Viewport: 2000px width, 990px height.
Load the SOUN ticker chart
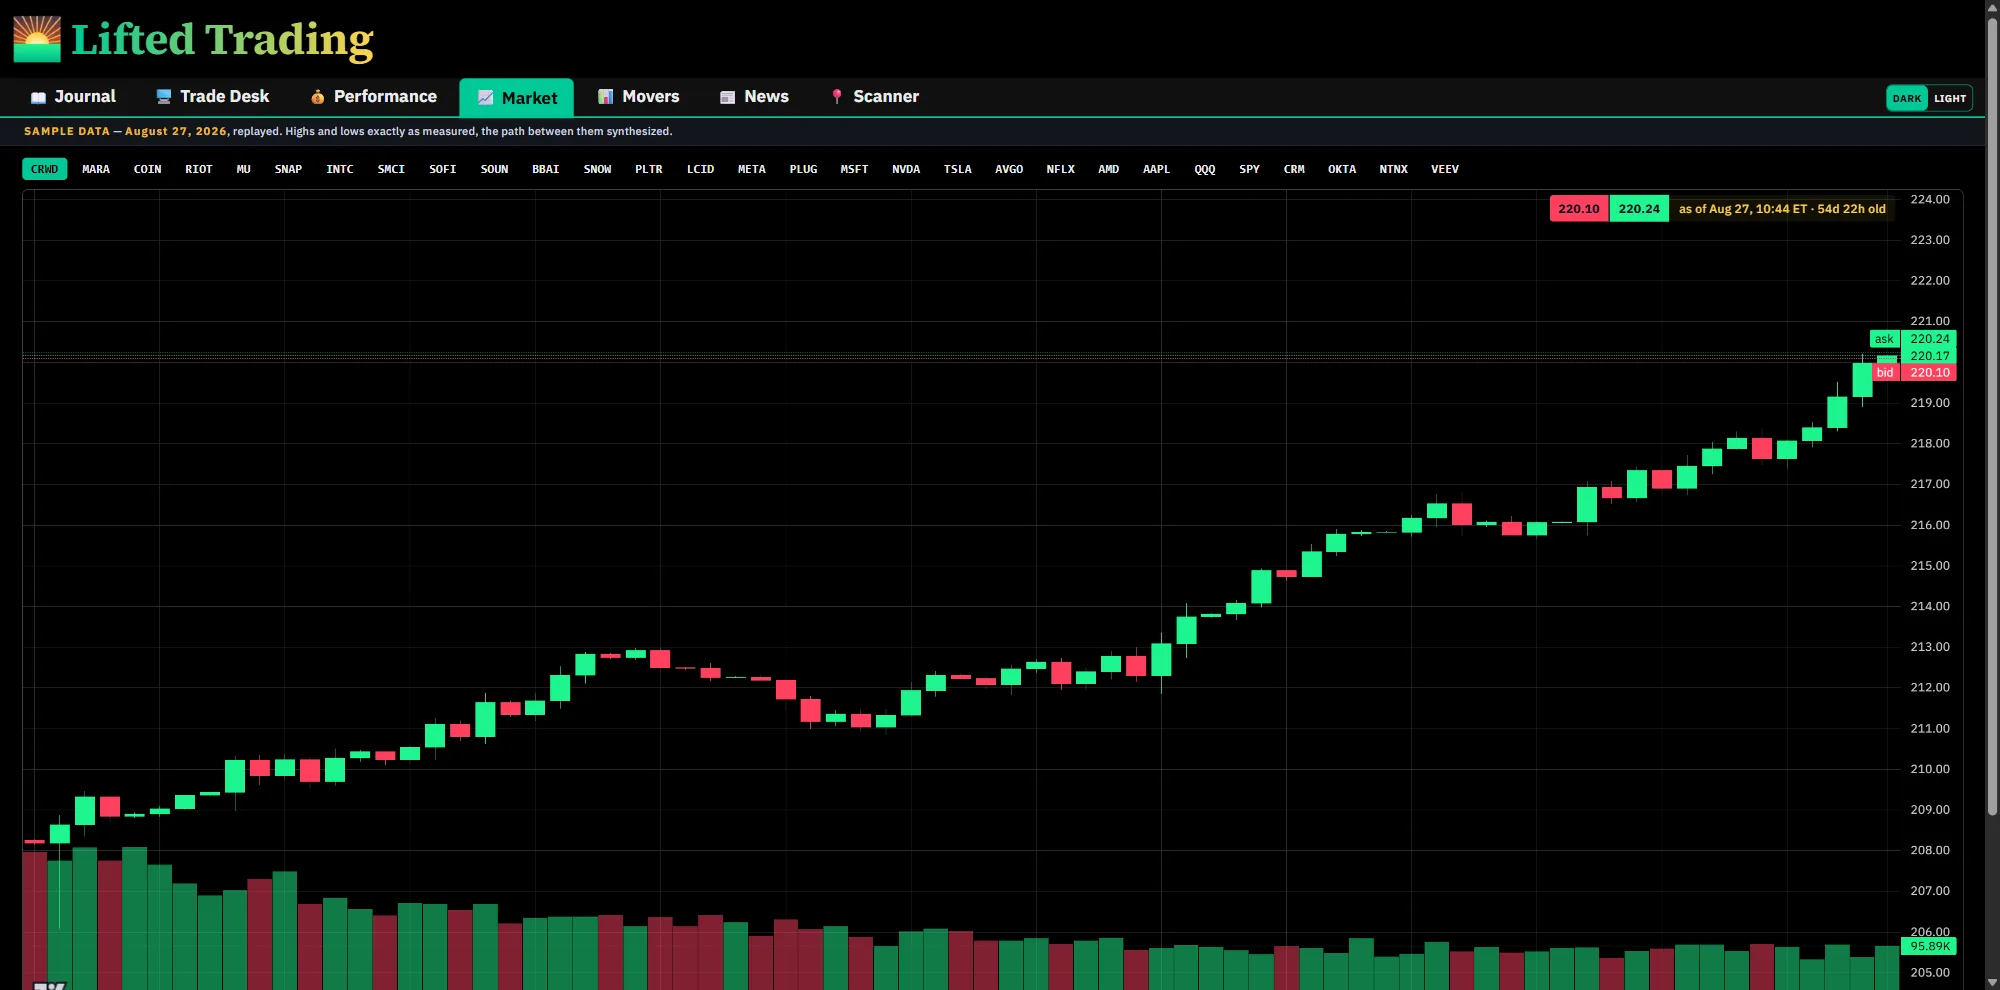coord(495,169)
